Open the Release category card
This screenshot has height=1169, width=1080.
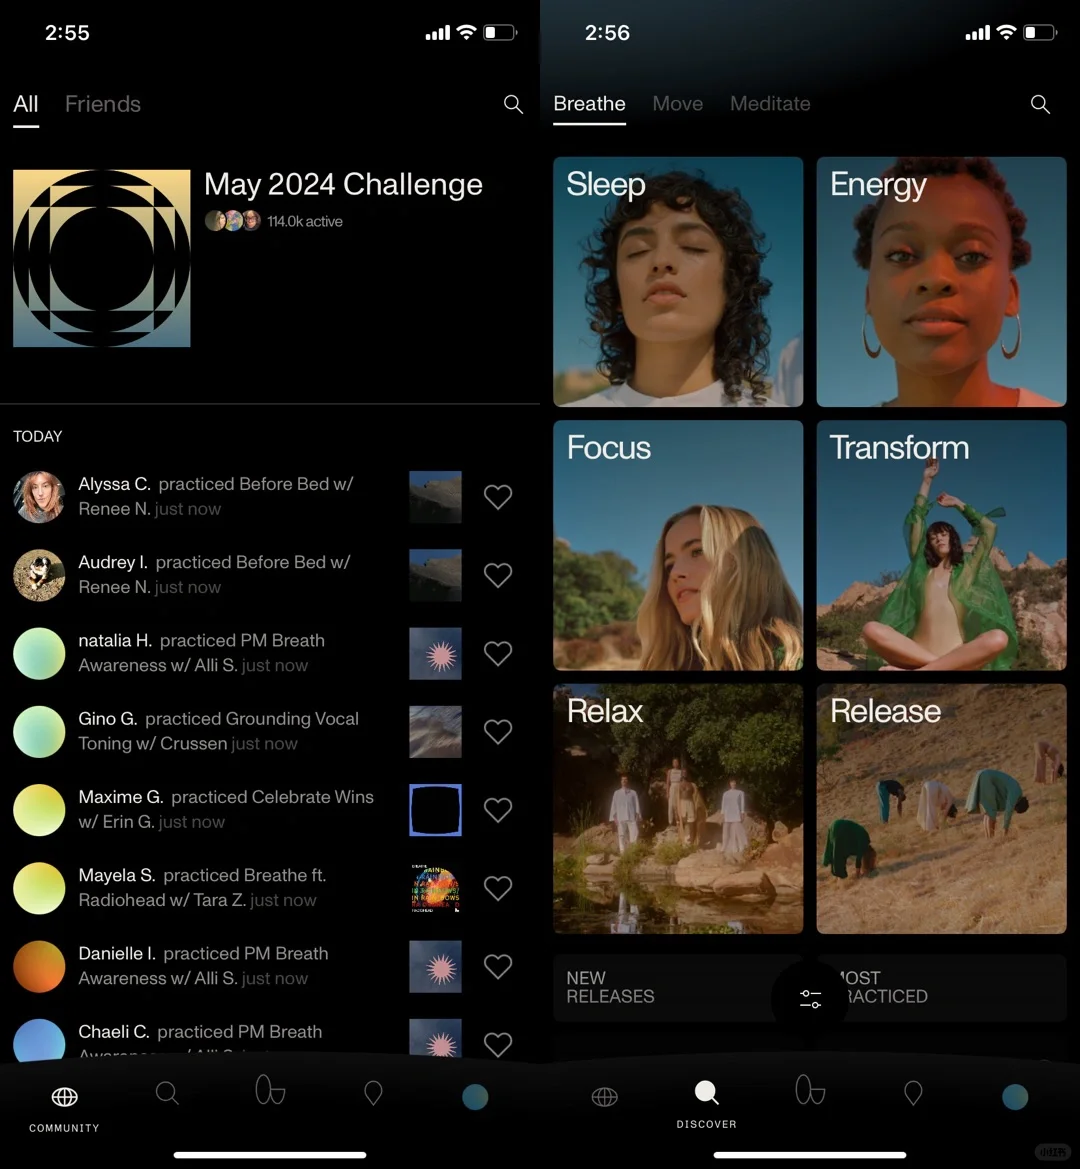coord(941,809)
